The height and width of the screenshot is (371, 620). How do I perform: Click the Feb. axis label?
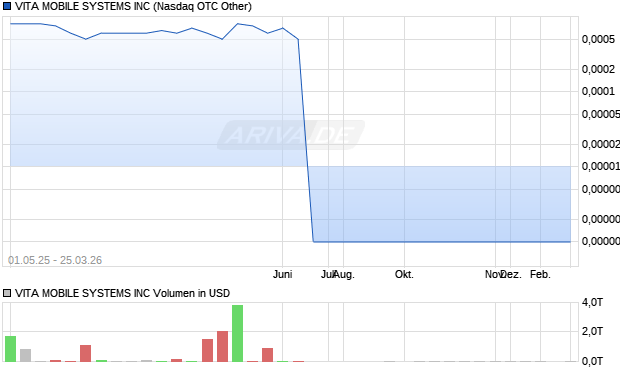pyautogui.click(x=540, y=274)
